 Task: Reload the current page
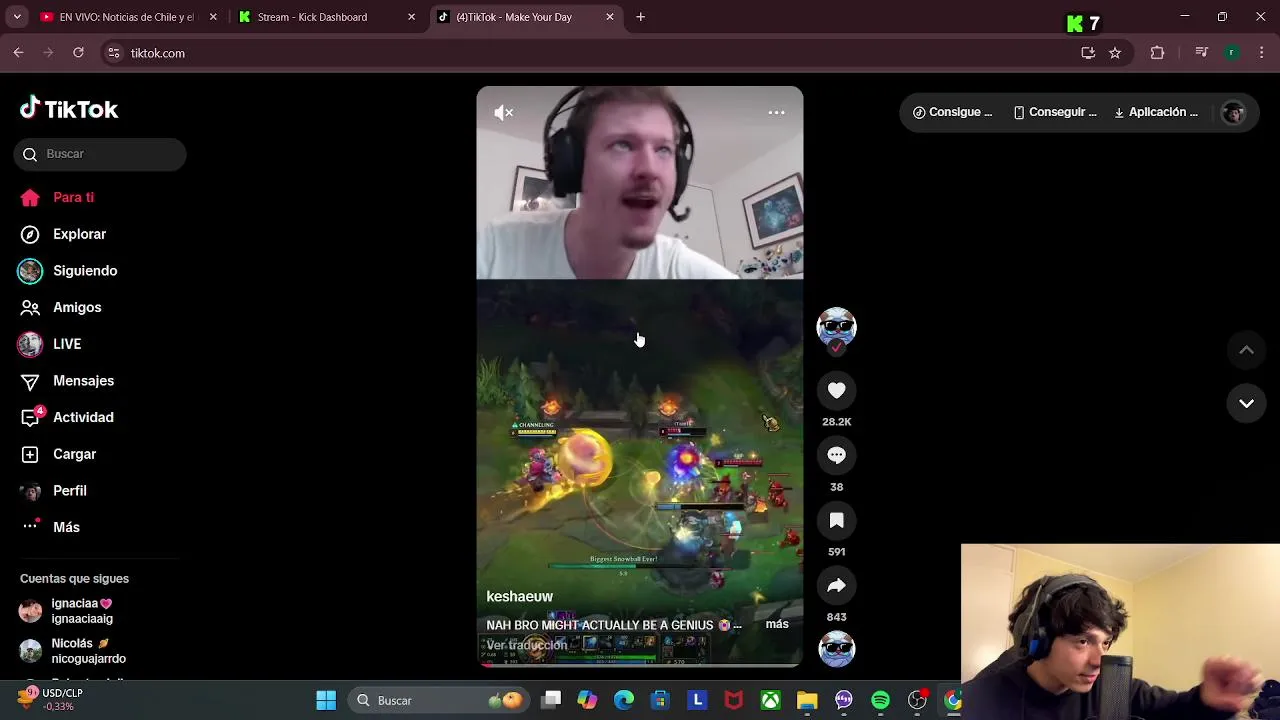pos(78,53)
